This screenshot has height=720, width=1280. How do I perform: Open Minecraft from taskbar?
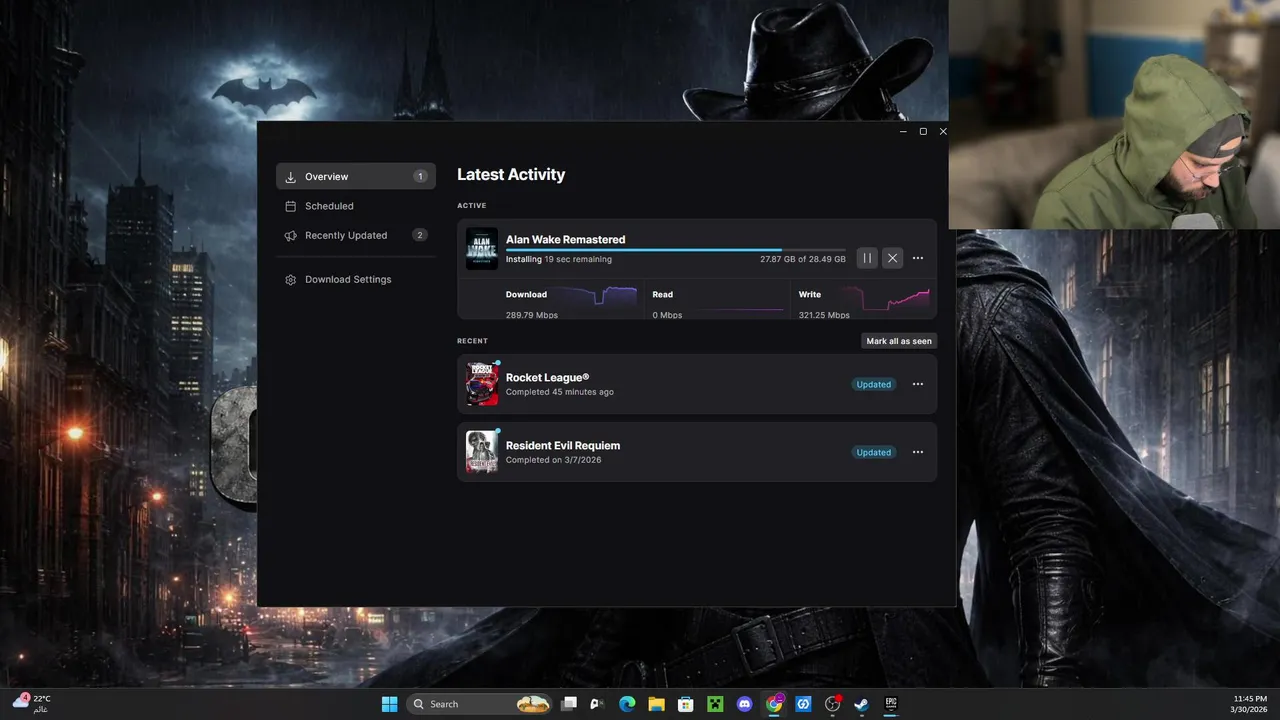click(x=715, y=704)
